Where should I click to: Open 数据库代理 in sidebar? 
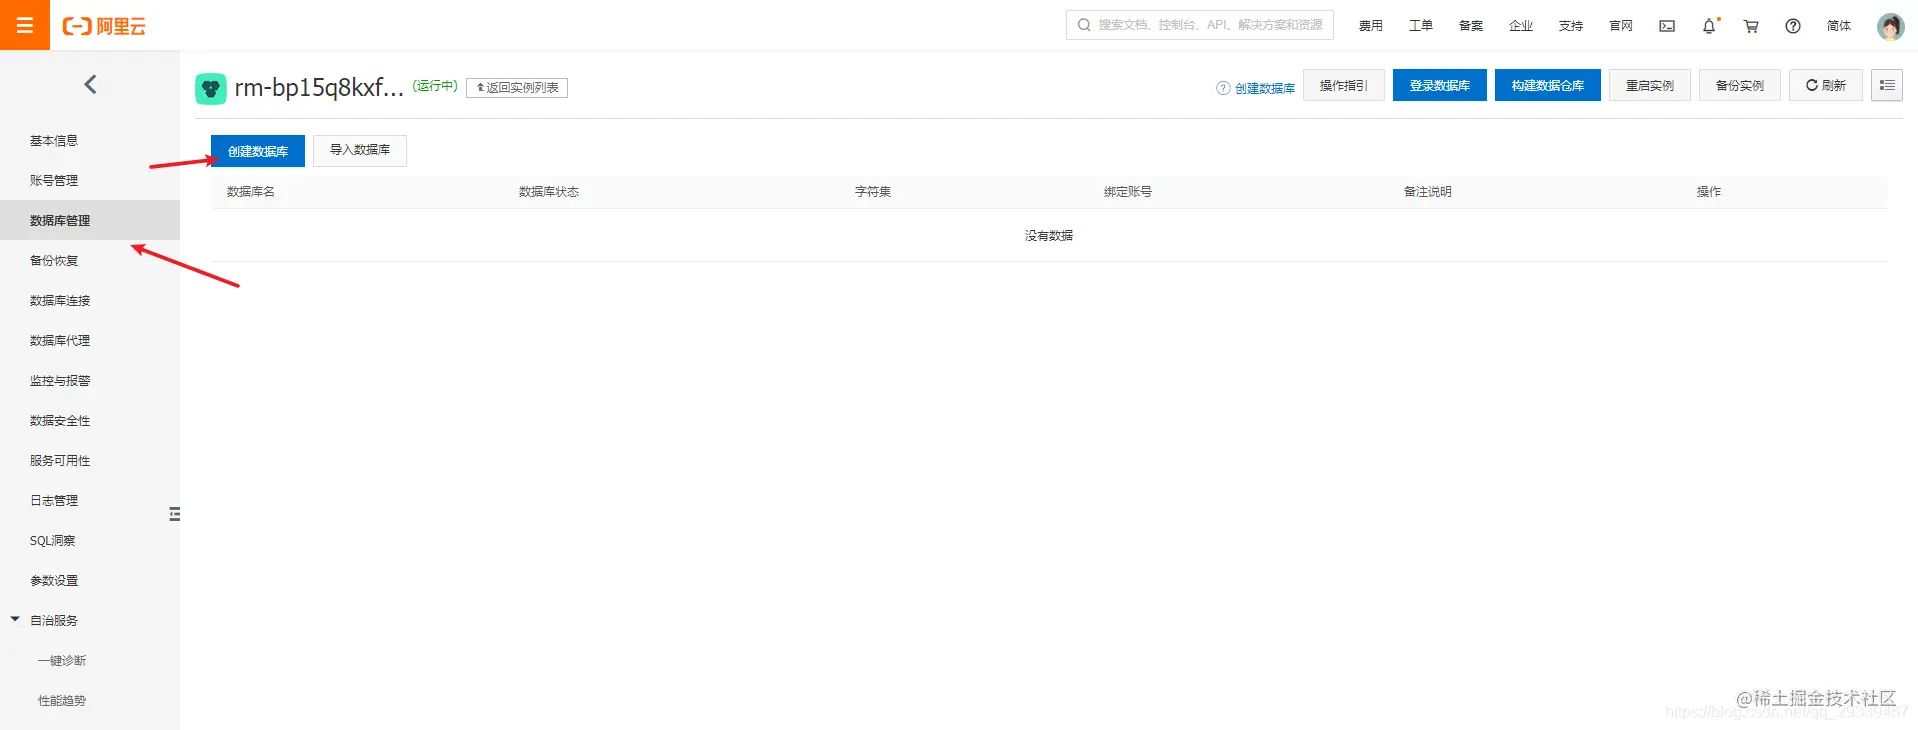(x=60, y=341)
